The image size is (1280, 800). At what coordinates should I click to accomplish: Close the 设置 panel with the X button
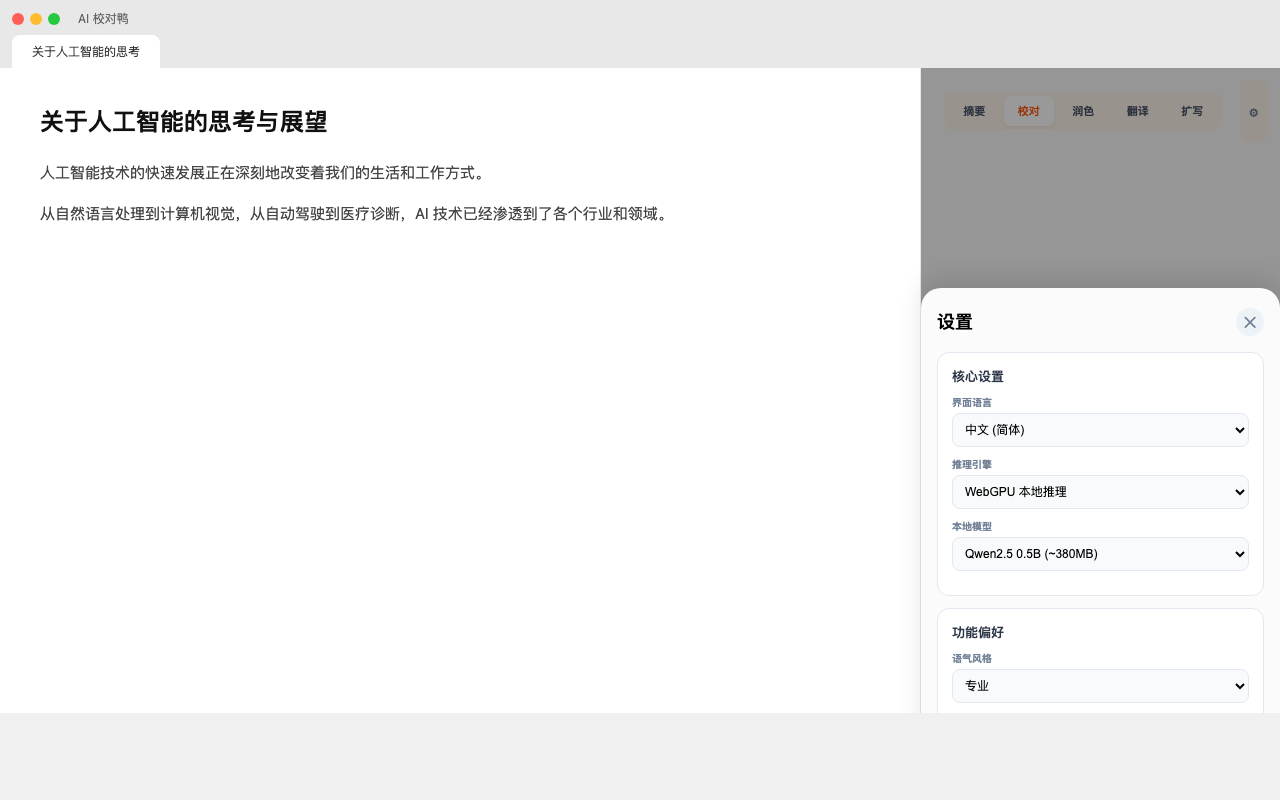click(x=1249, y=322)
